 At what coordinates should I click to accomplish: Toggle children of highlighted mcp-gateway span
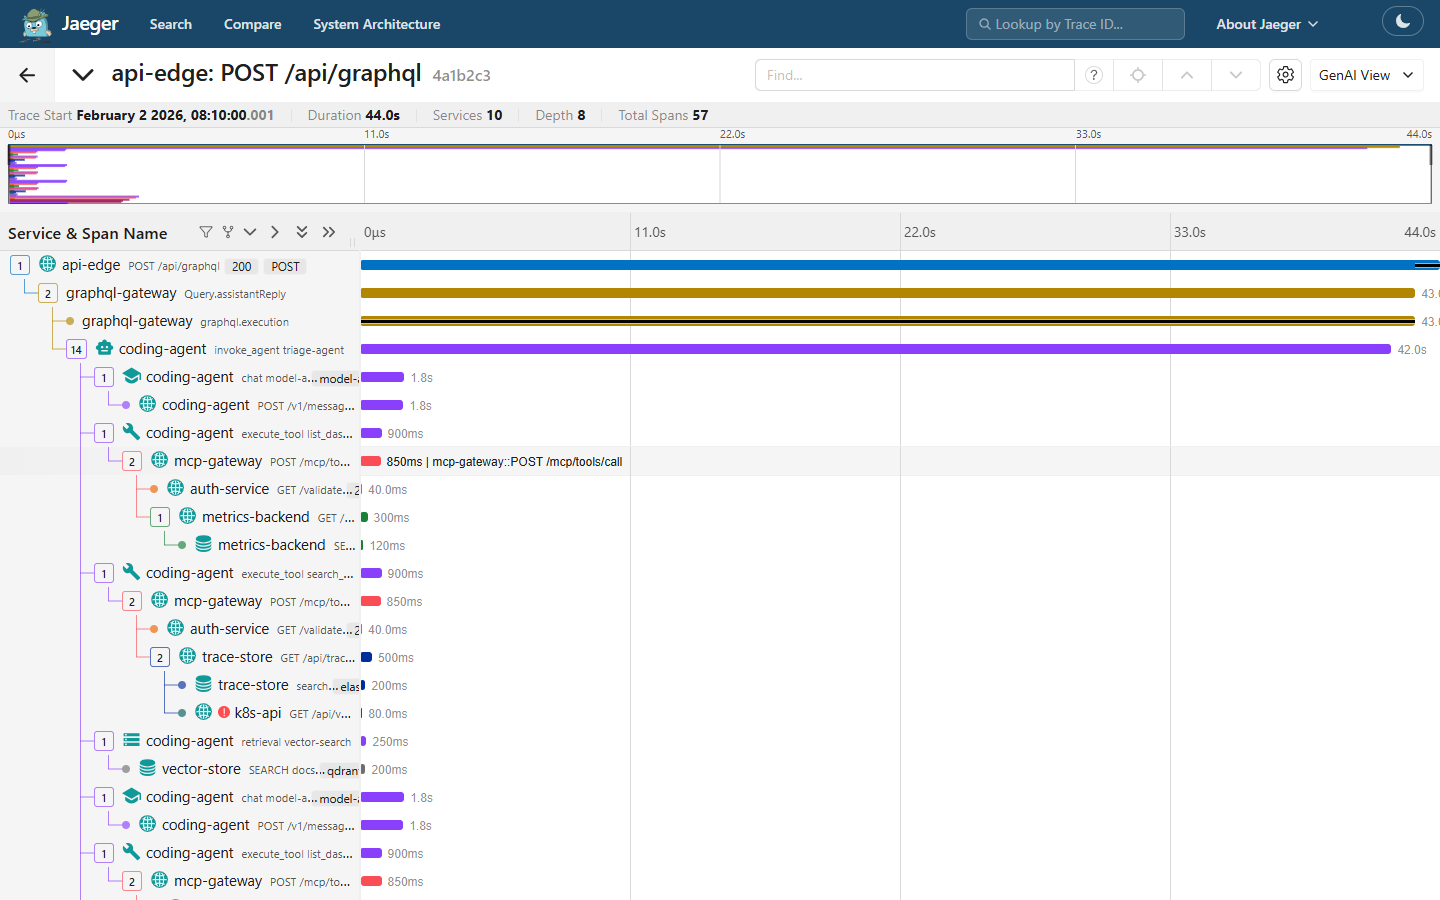coord(132,461)
